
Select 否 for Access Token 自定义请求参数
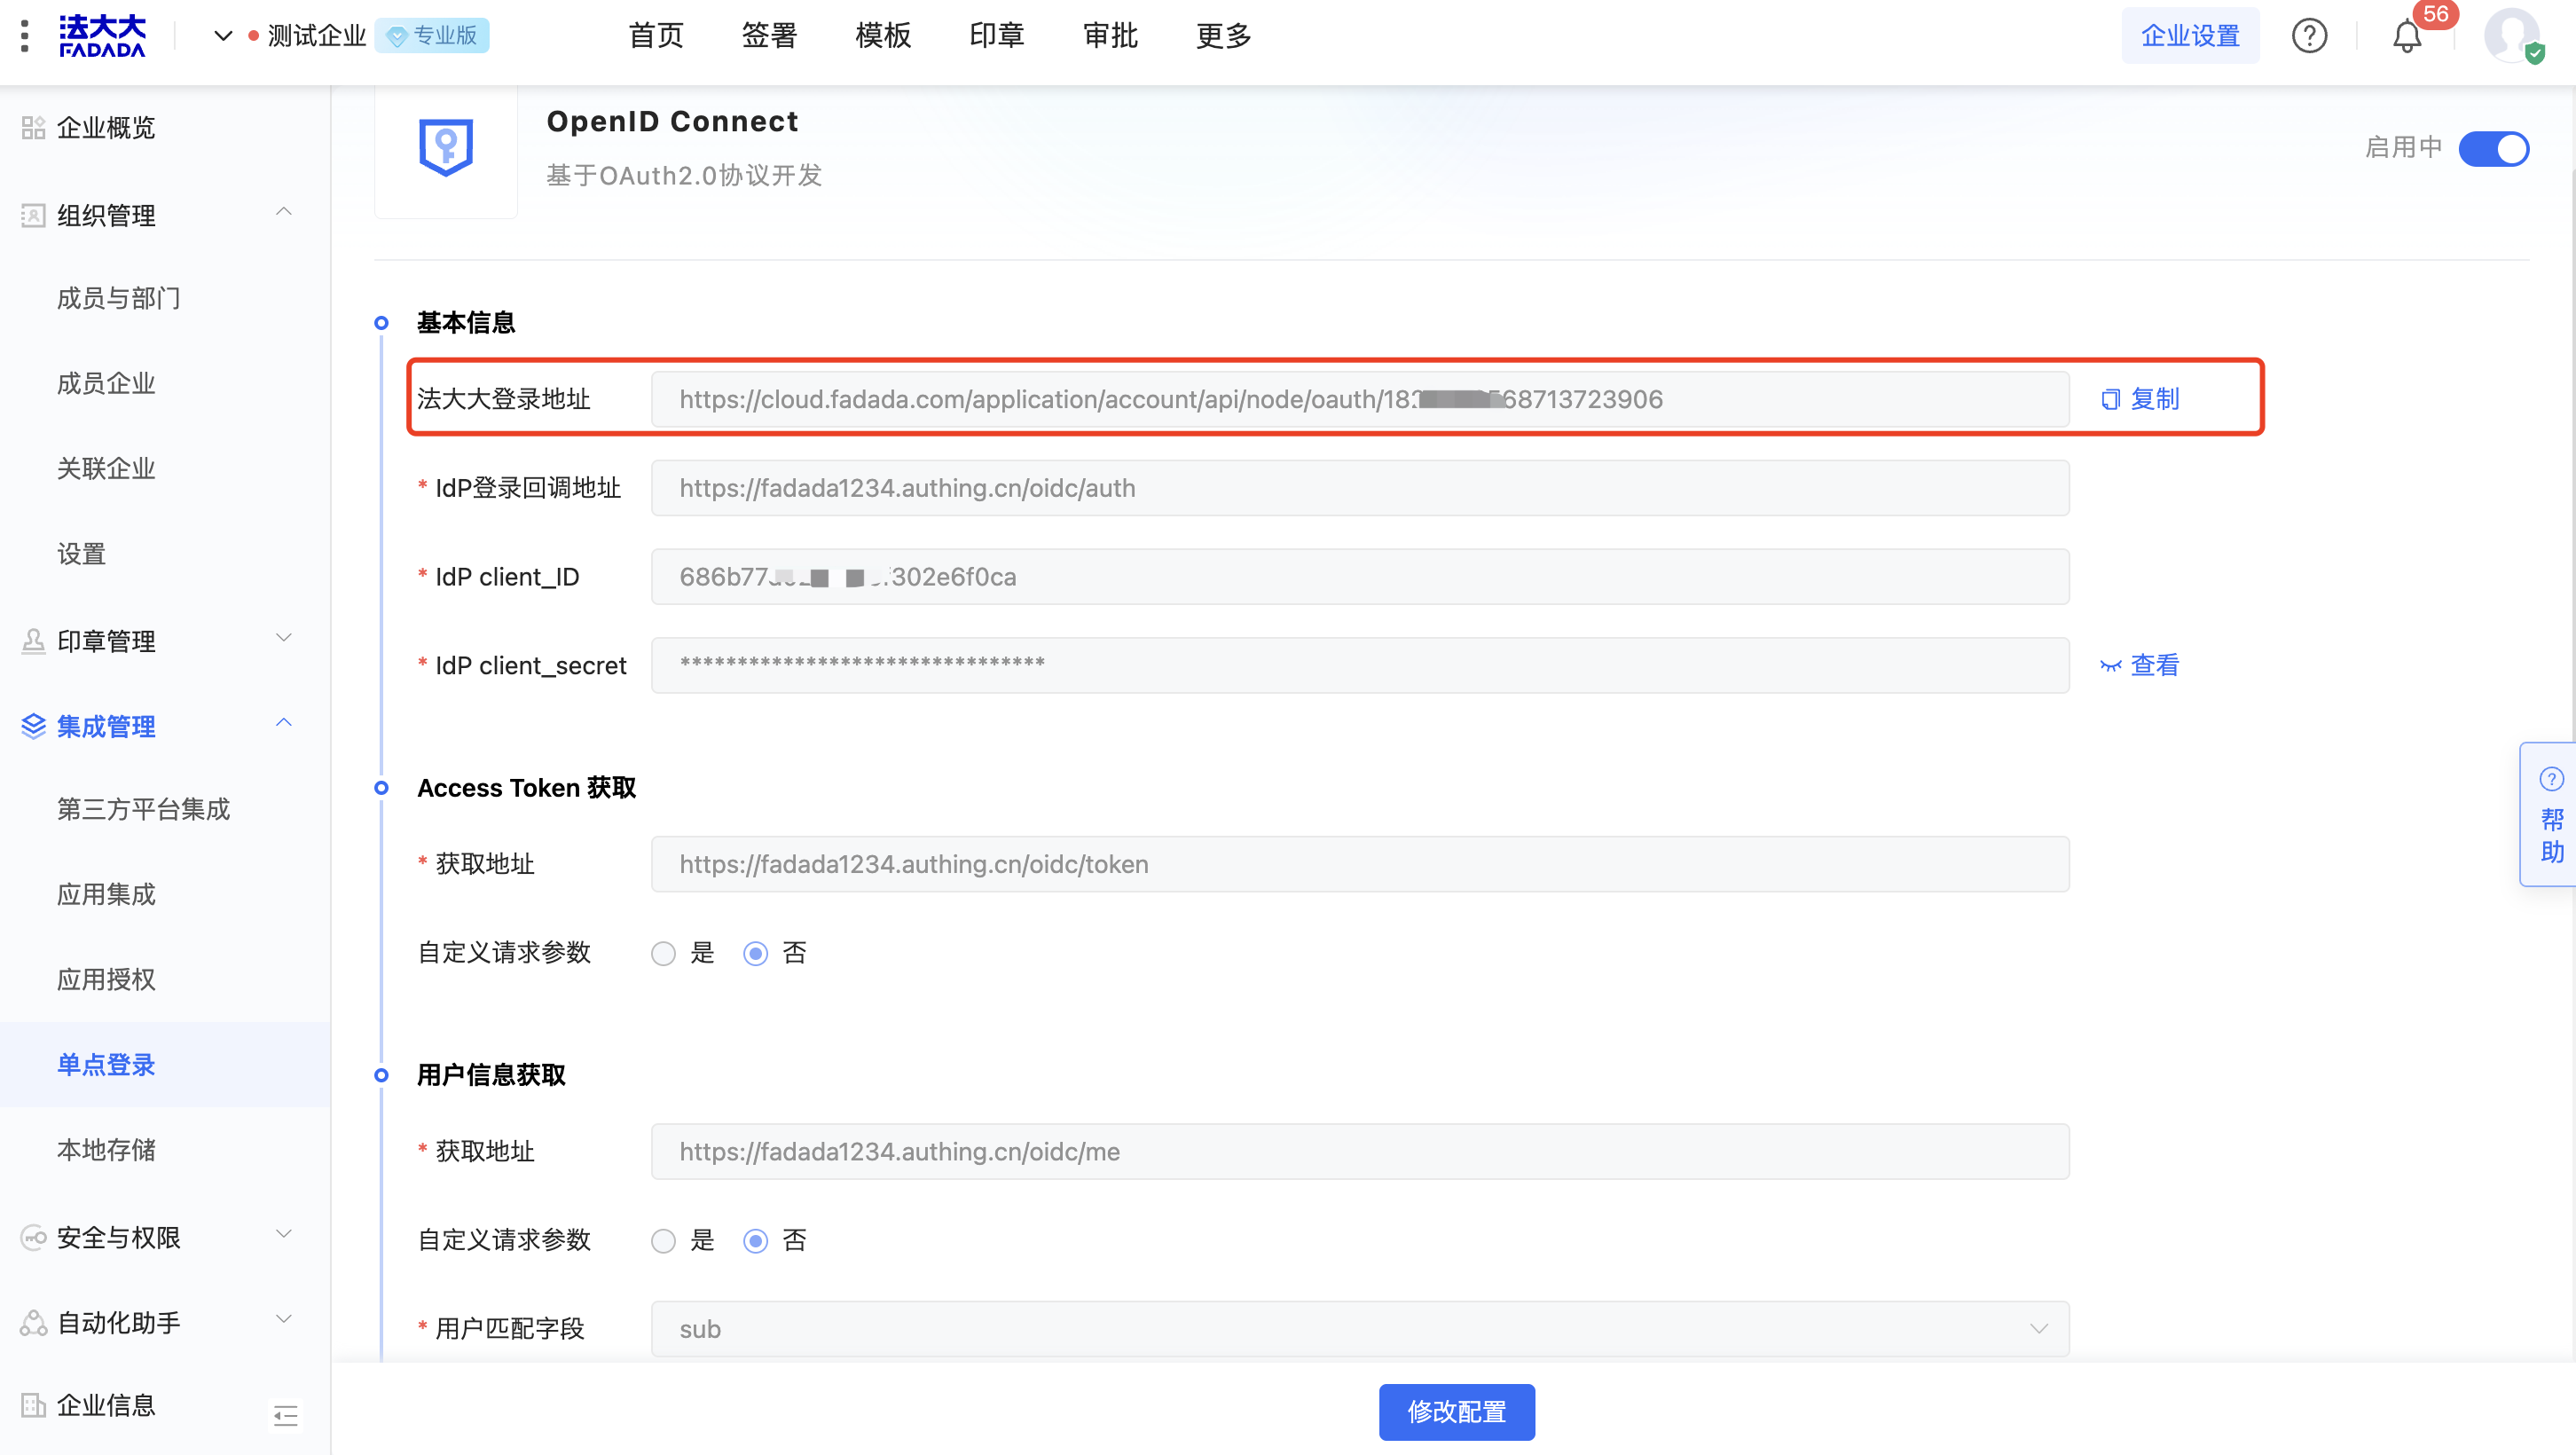point(755,953)
